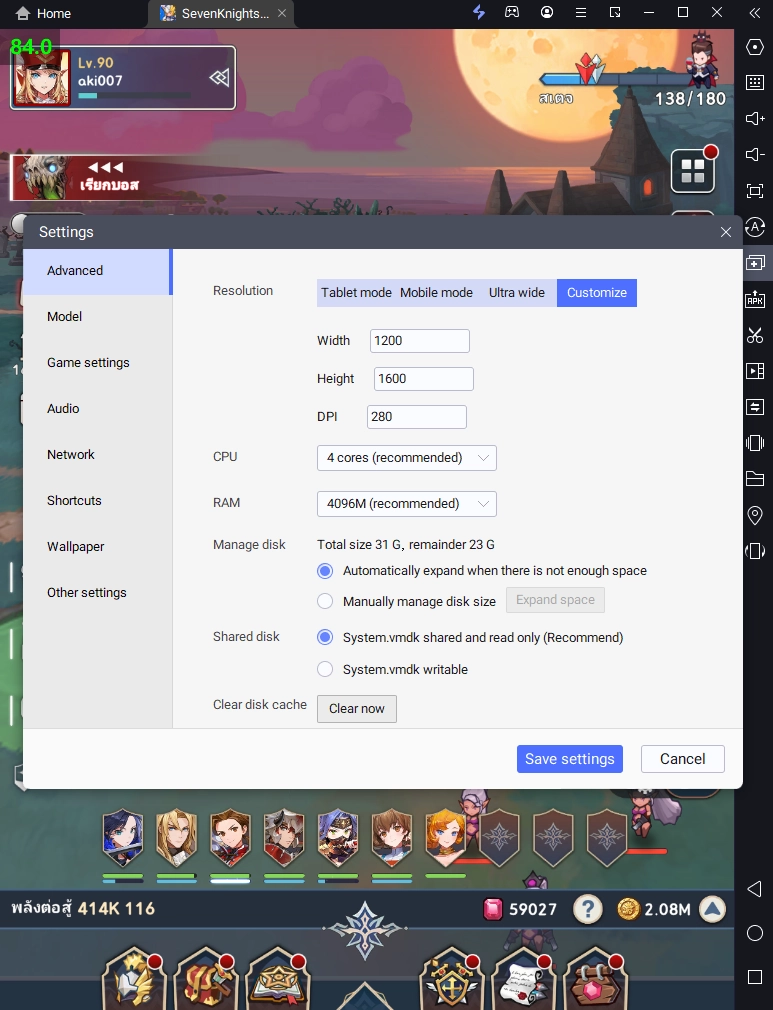Open the shared folder icon
The height and width of the screenshot is (1010, 773).
tap(755, 479)
